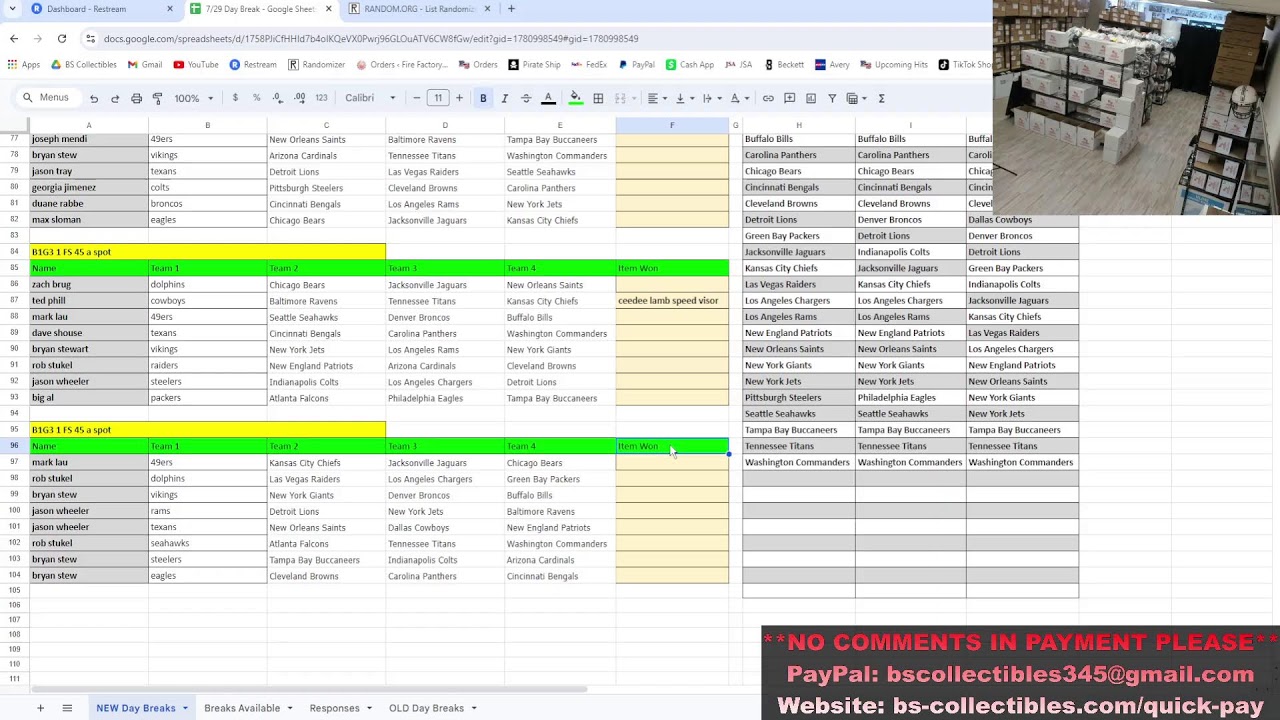Open horizontal align dropdown
The height and width of the screenshot is (720, 1280).
(656, 98)
